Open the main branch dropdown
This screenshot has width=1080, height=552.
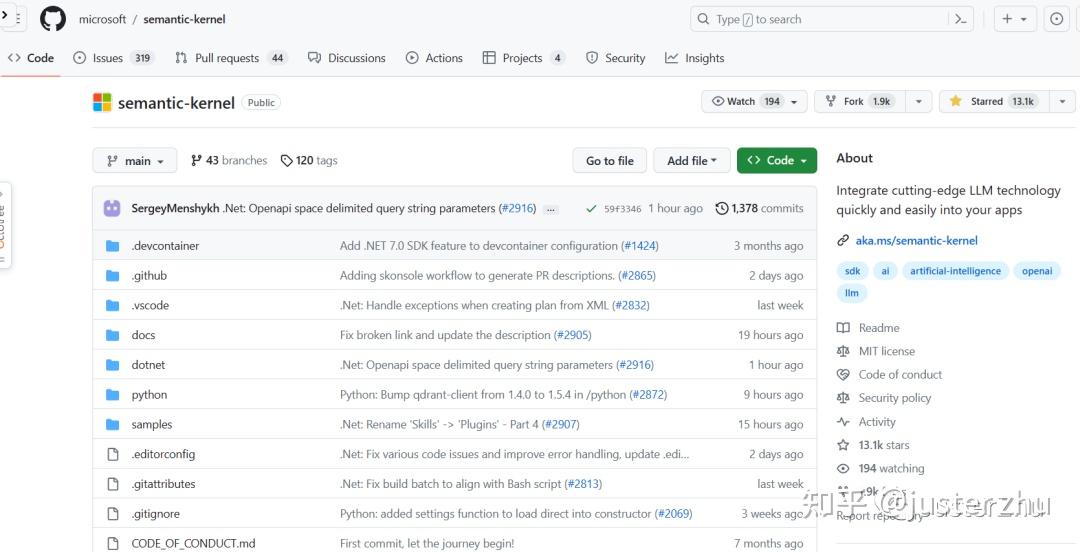(x=135, y=161)
